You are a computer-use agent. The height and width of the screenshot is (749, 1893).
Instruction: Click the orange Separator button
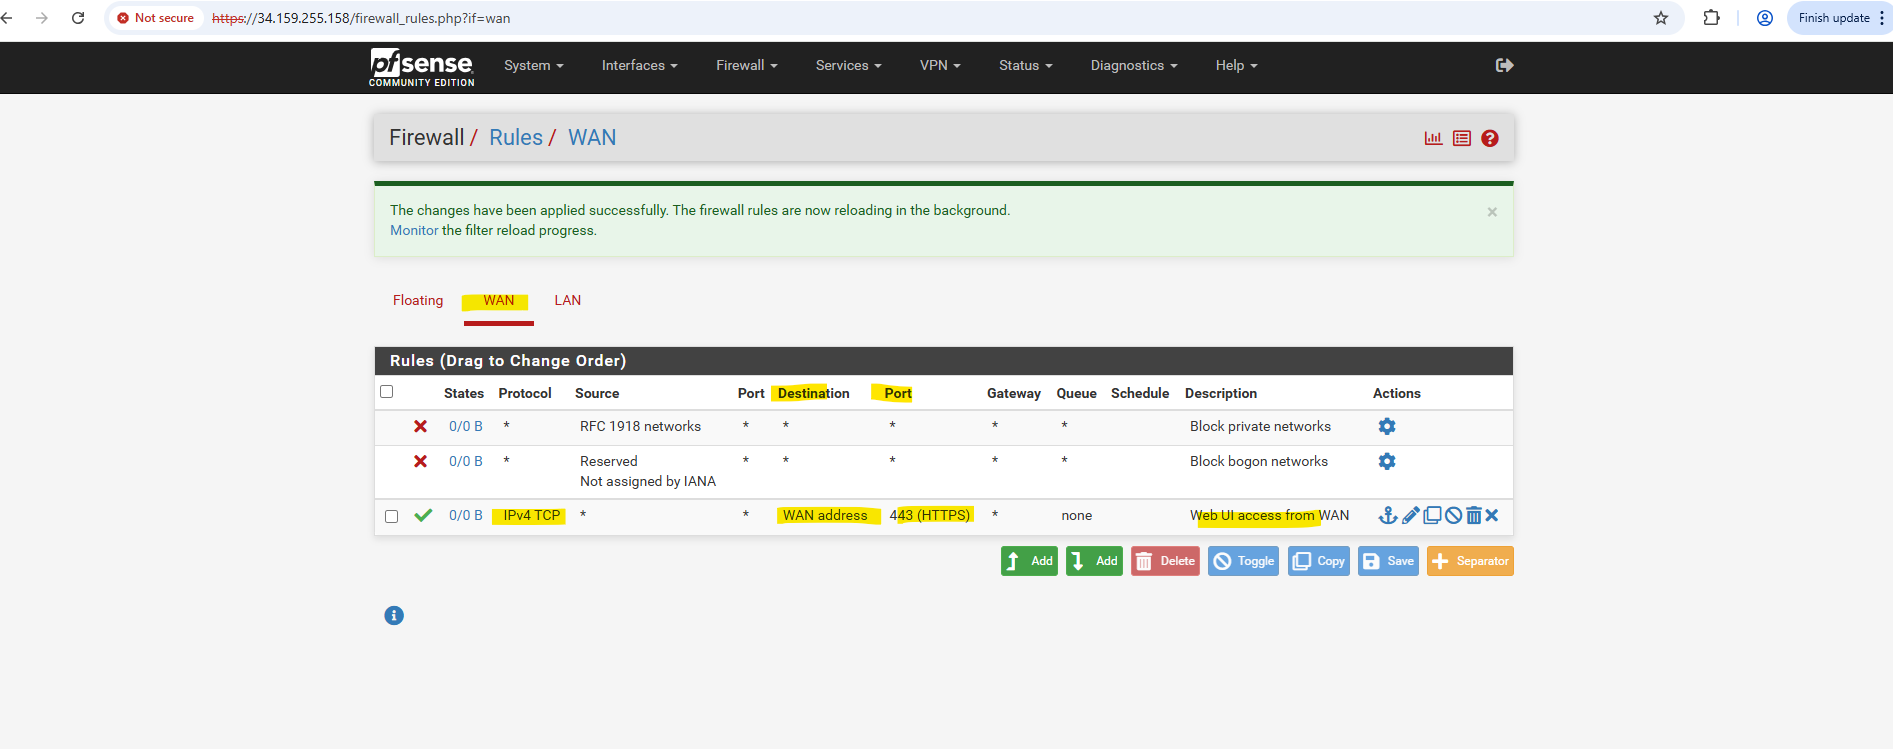click(1470, 561)
